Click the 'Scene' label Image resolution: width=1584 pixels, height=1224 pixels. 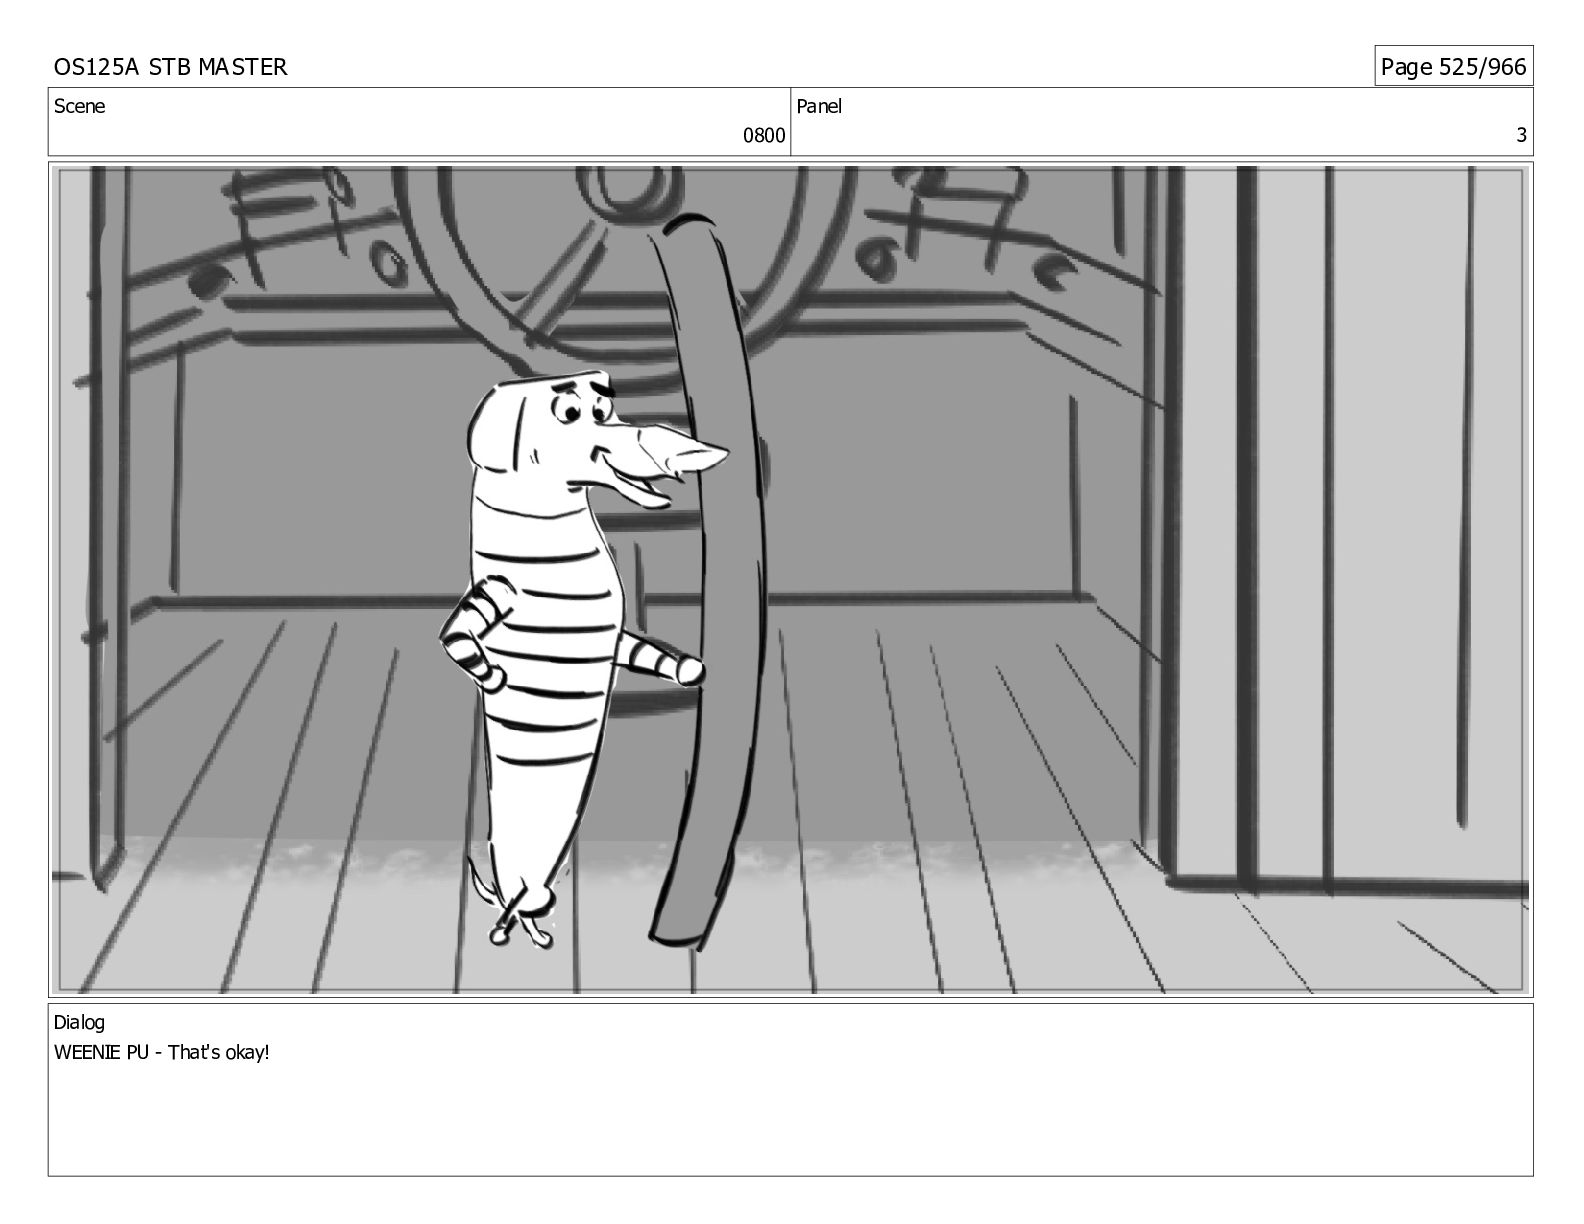(x=79, y=106)
